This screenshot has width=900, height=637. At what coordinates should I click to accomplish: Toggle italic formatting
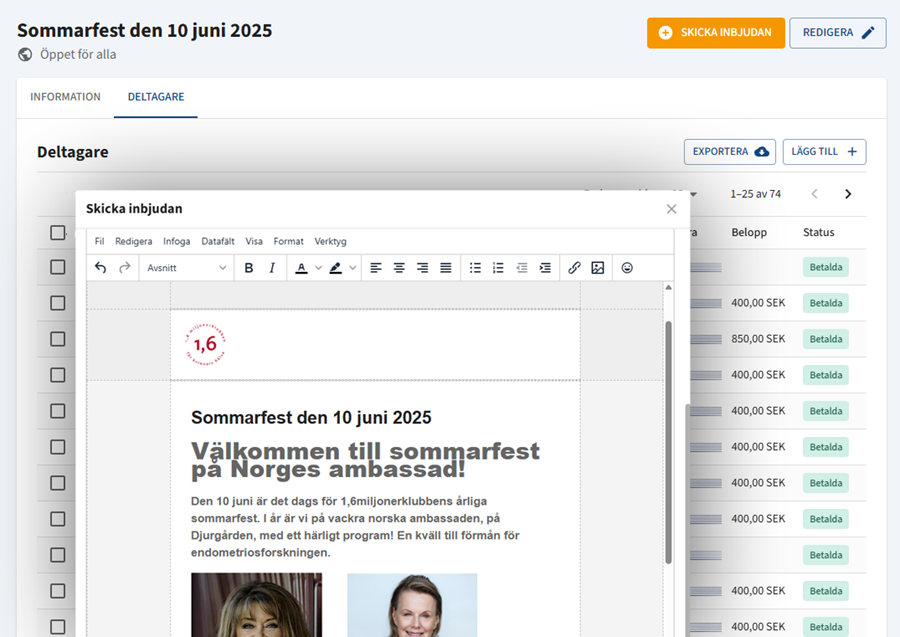coord(272,268)
